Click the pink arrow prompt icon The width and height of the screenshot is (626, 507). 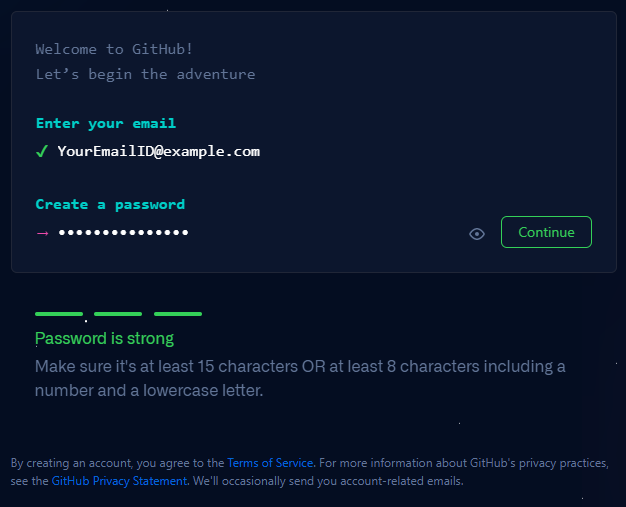coord(42,233)
